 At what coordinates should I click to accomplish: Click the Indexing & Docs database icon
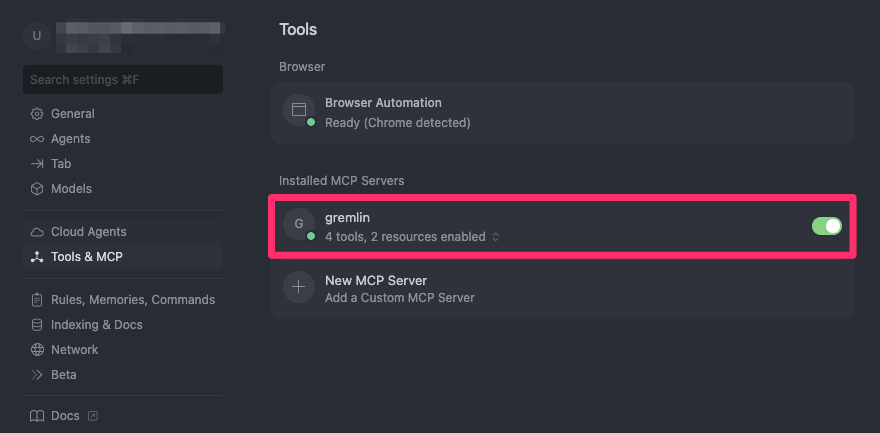coord(37,325)
